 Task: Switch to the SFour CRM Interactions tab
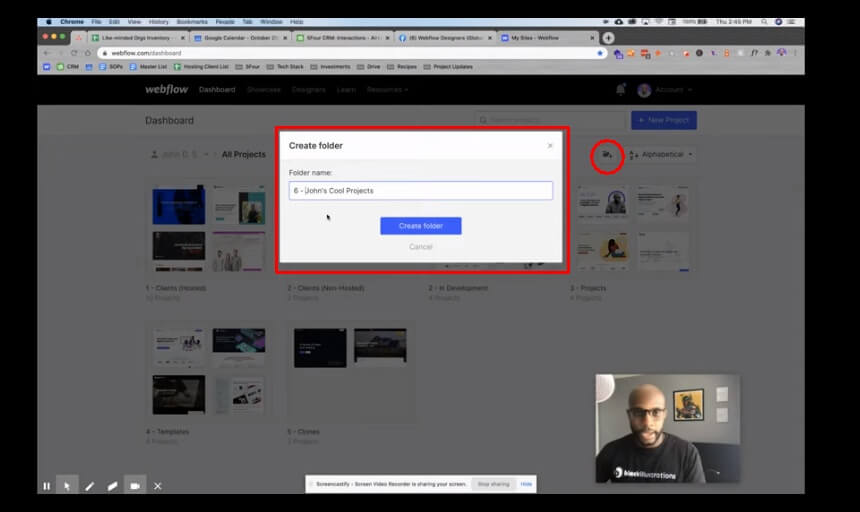click(343, 38)
